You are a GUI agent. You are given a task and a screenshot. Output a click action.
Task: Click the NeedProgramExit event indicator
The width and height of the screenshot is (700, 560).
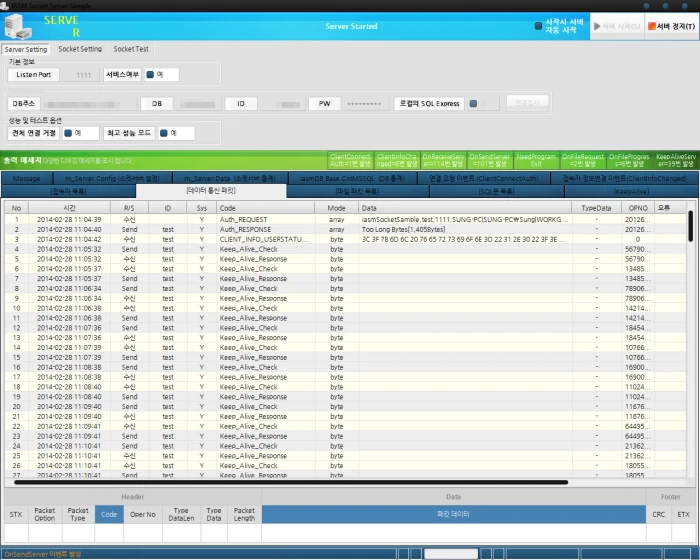(x=536, y=160)
